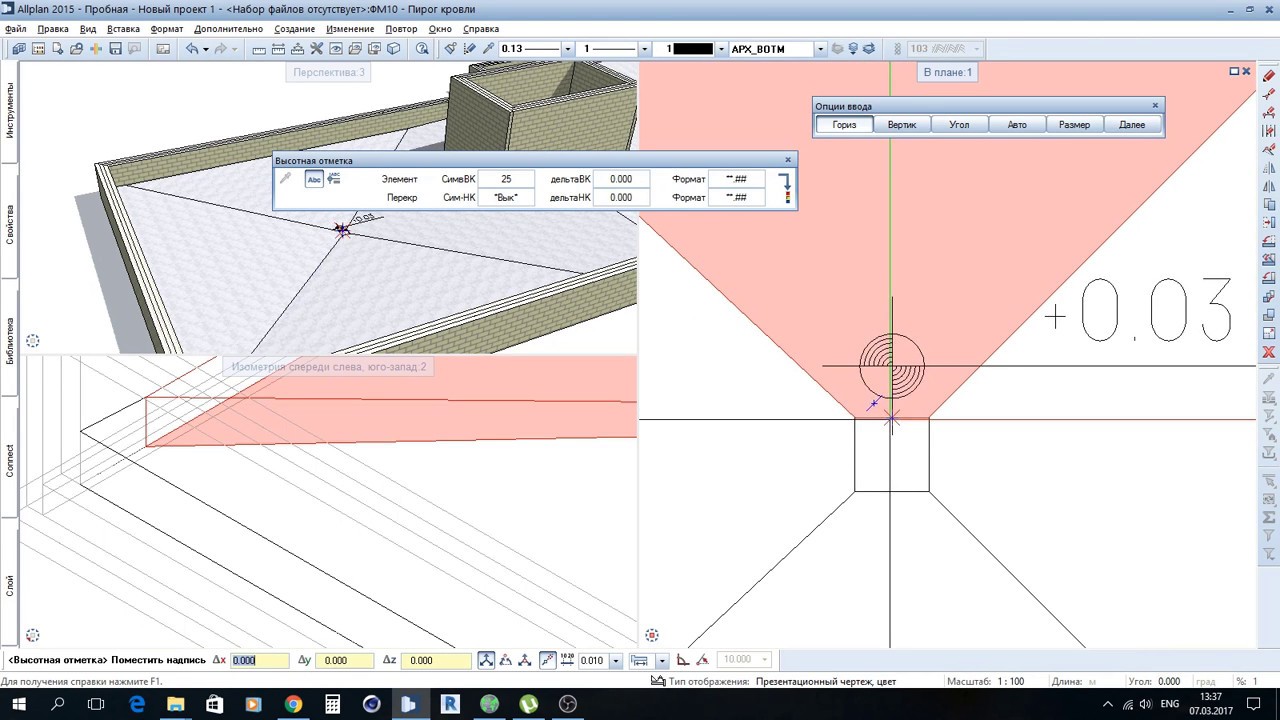The image size is (1280, 720).
Task: Open File Explorer from the taskbar
Action: [176, 705]
